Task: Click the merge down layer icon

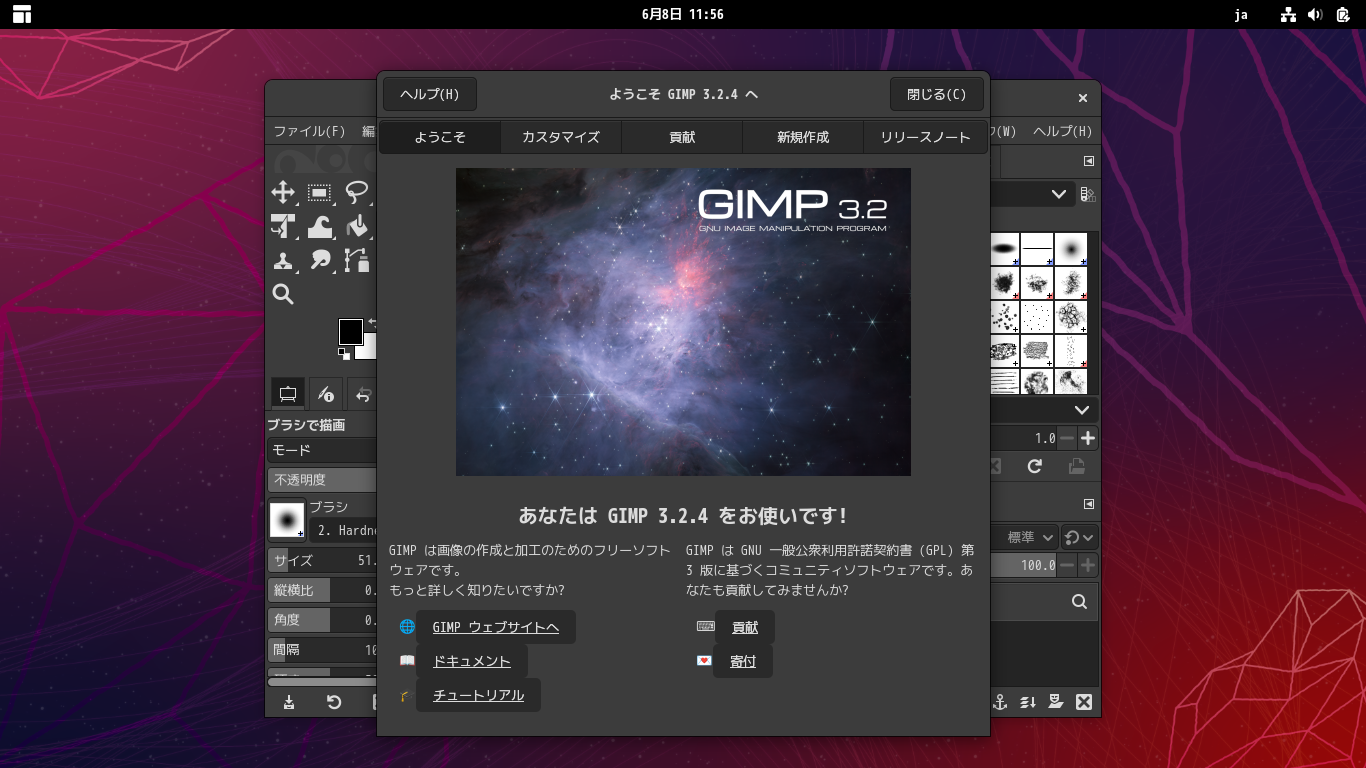Action: (1027, 702)
